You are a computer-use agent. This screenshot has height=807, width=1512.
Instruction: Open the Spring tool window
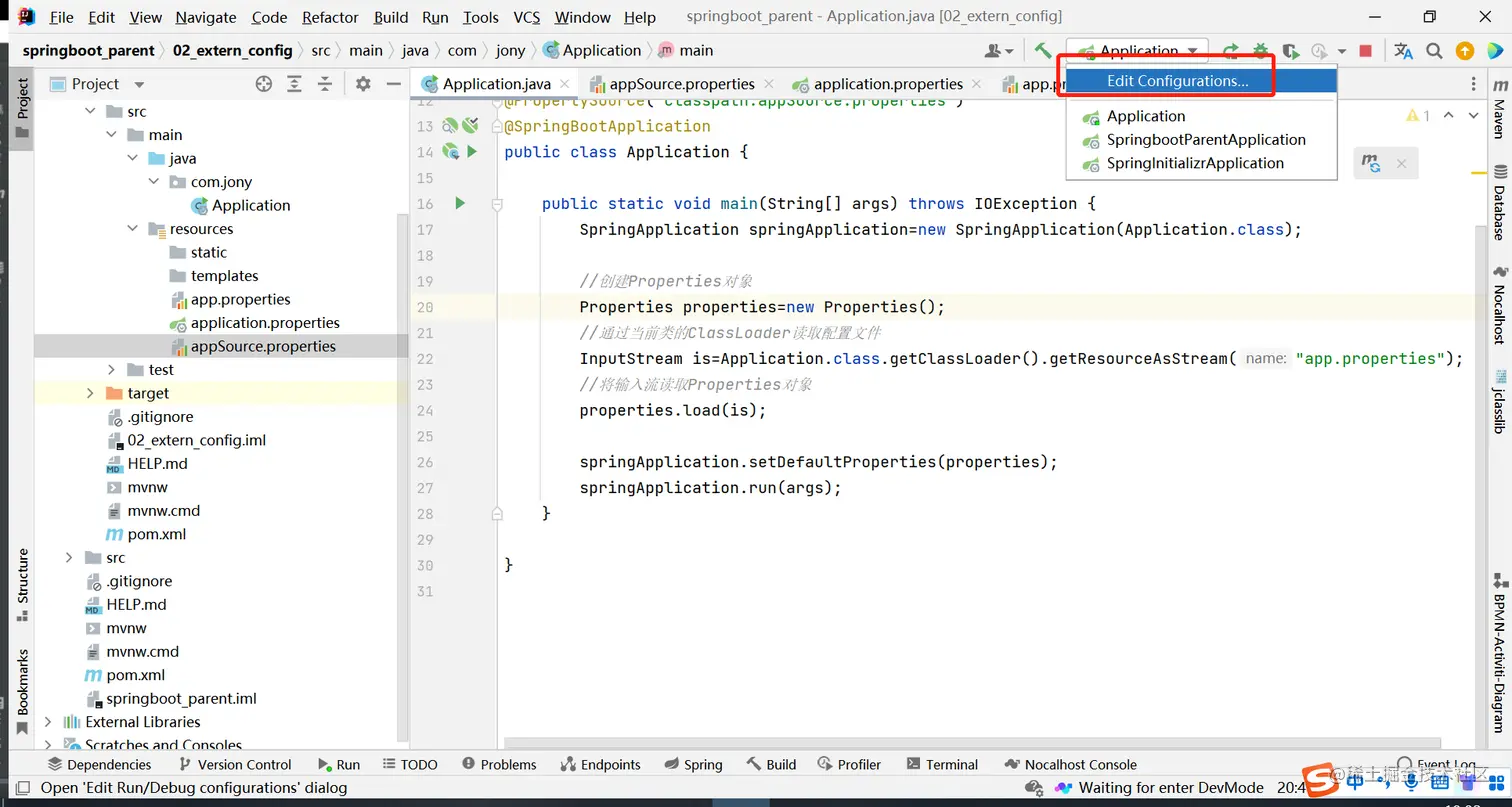coord(693,764)
